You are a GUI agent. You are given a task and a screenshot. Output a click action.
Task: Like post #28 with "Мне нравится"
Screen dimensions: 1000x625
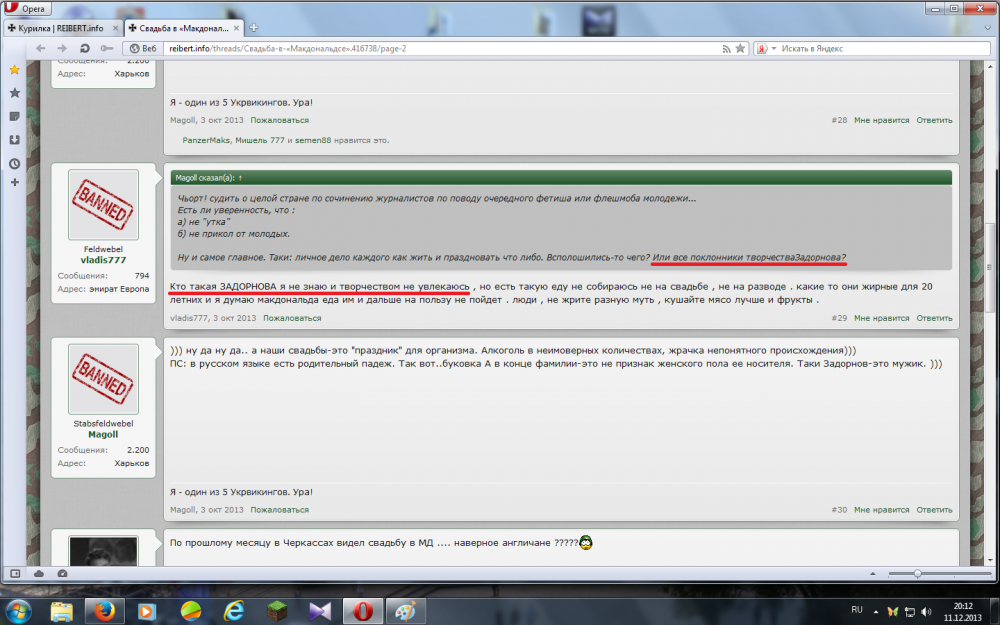(x=881, y=120)
